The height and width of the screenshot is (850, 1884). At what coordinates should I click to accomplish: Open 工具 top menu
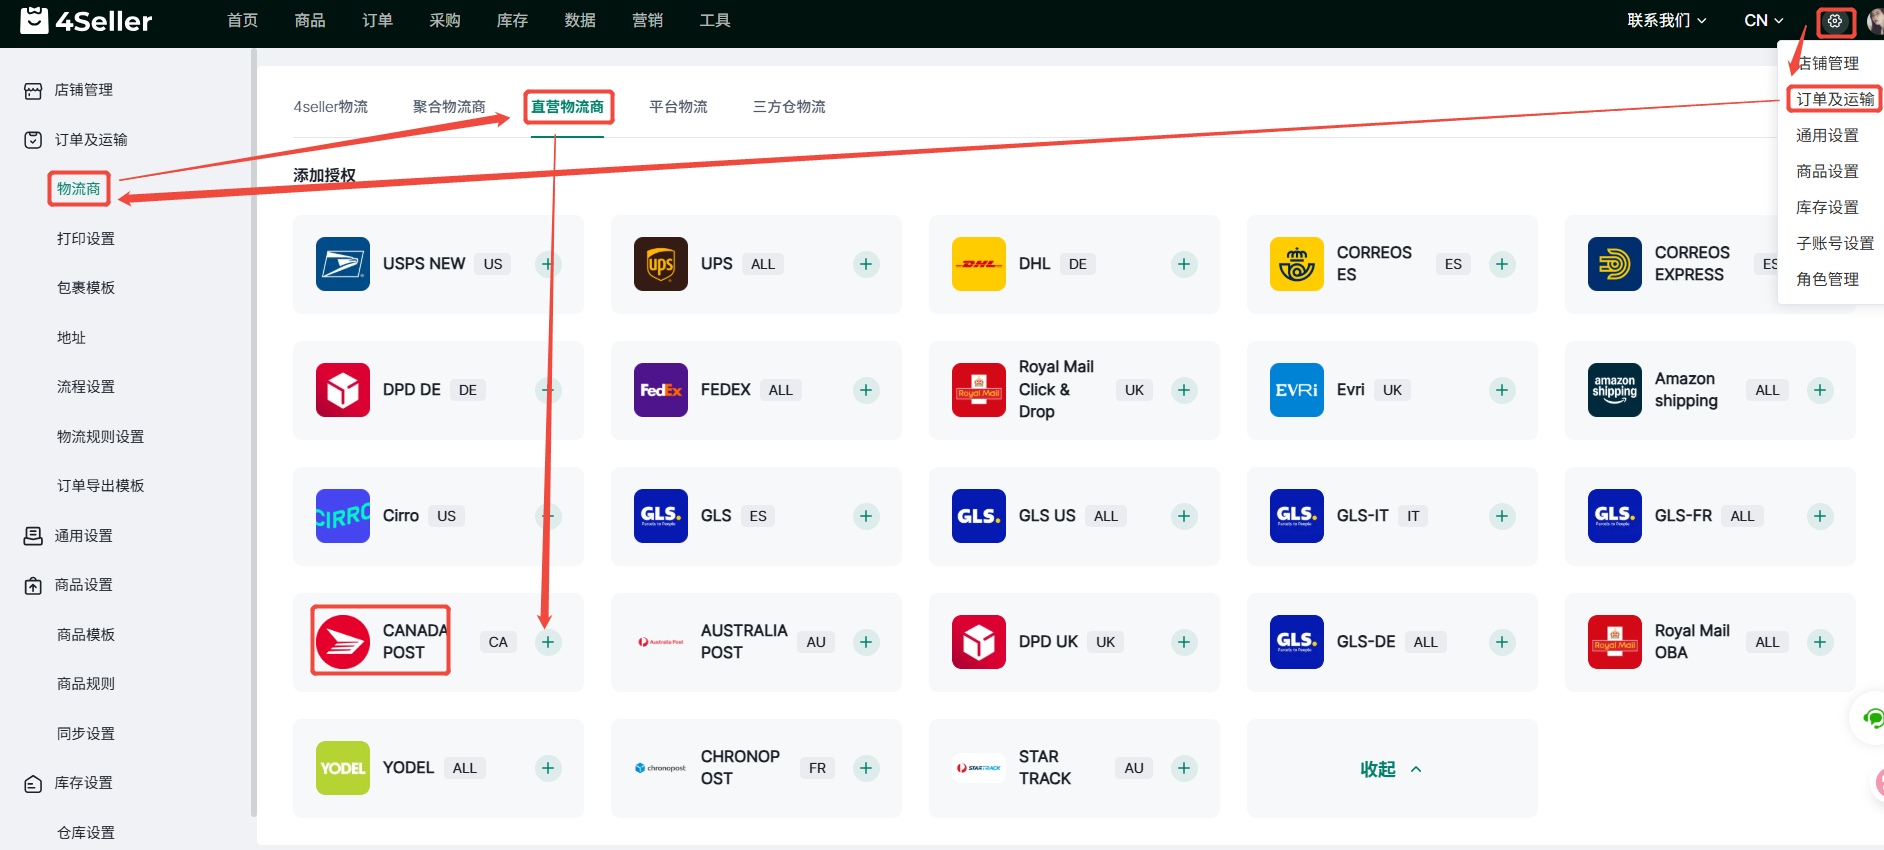[715, 20]
